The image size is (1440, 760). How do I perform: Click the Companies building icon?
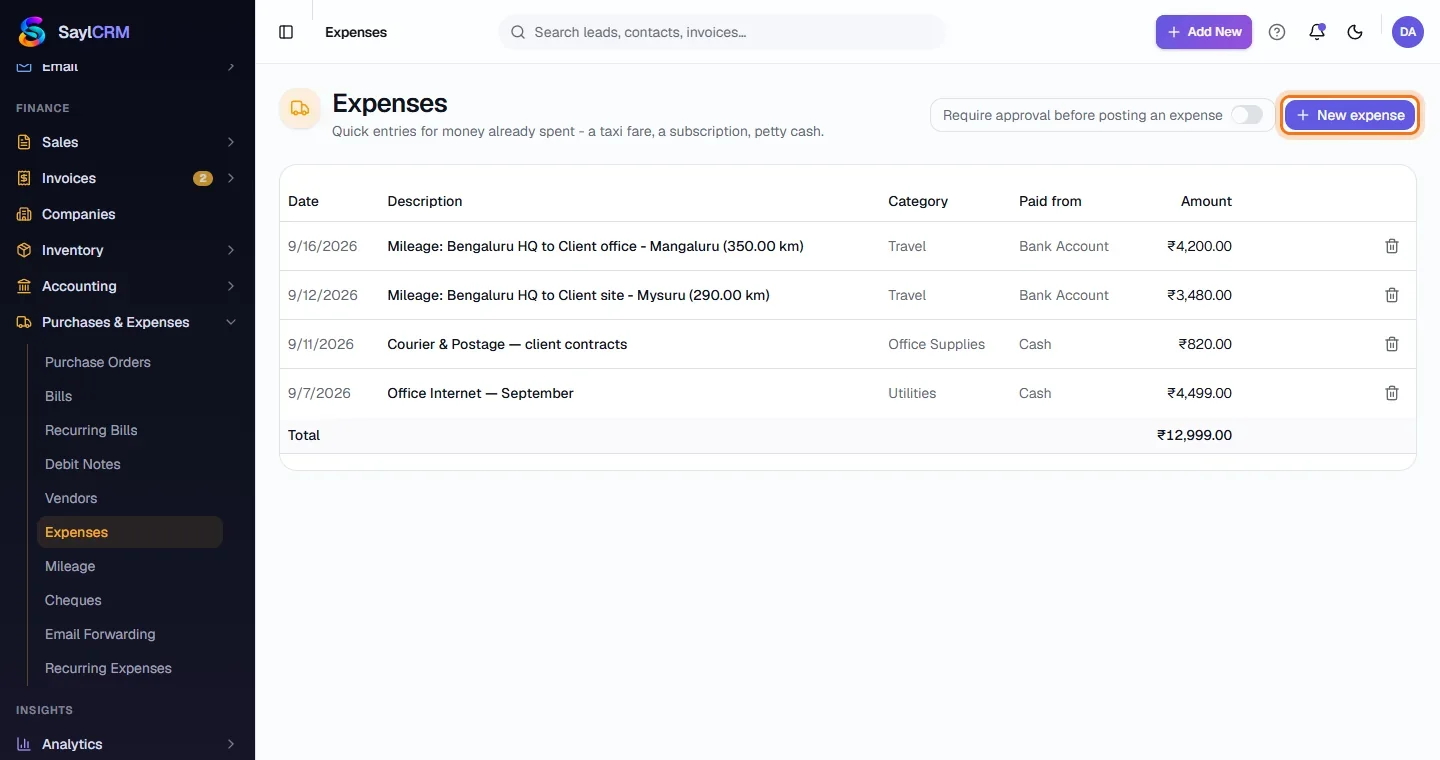pos(24,214)
